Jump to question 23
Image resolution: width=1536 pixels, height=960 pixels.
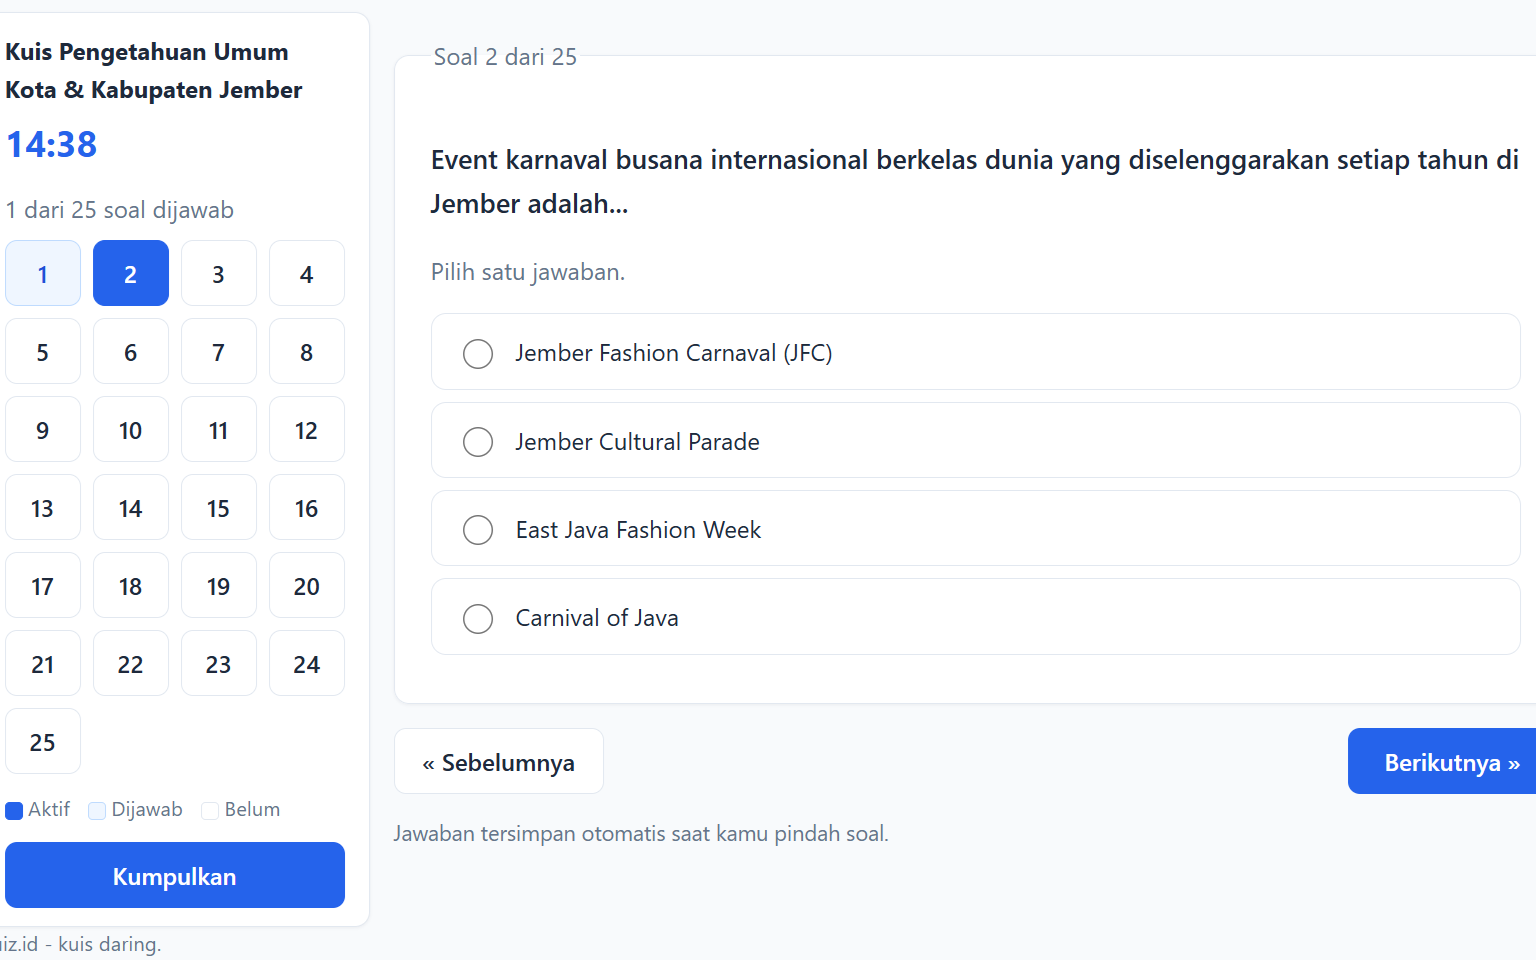(x=219, y=663)
